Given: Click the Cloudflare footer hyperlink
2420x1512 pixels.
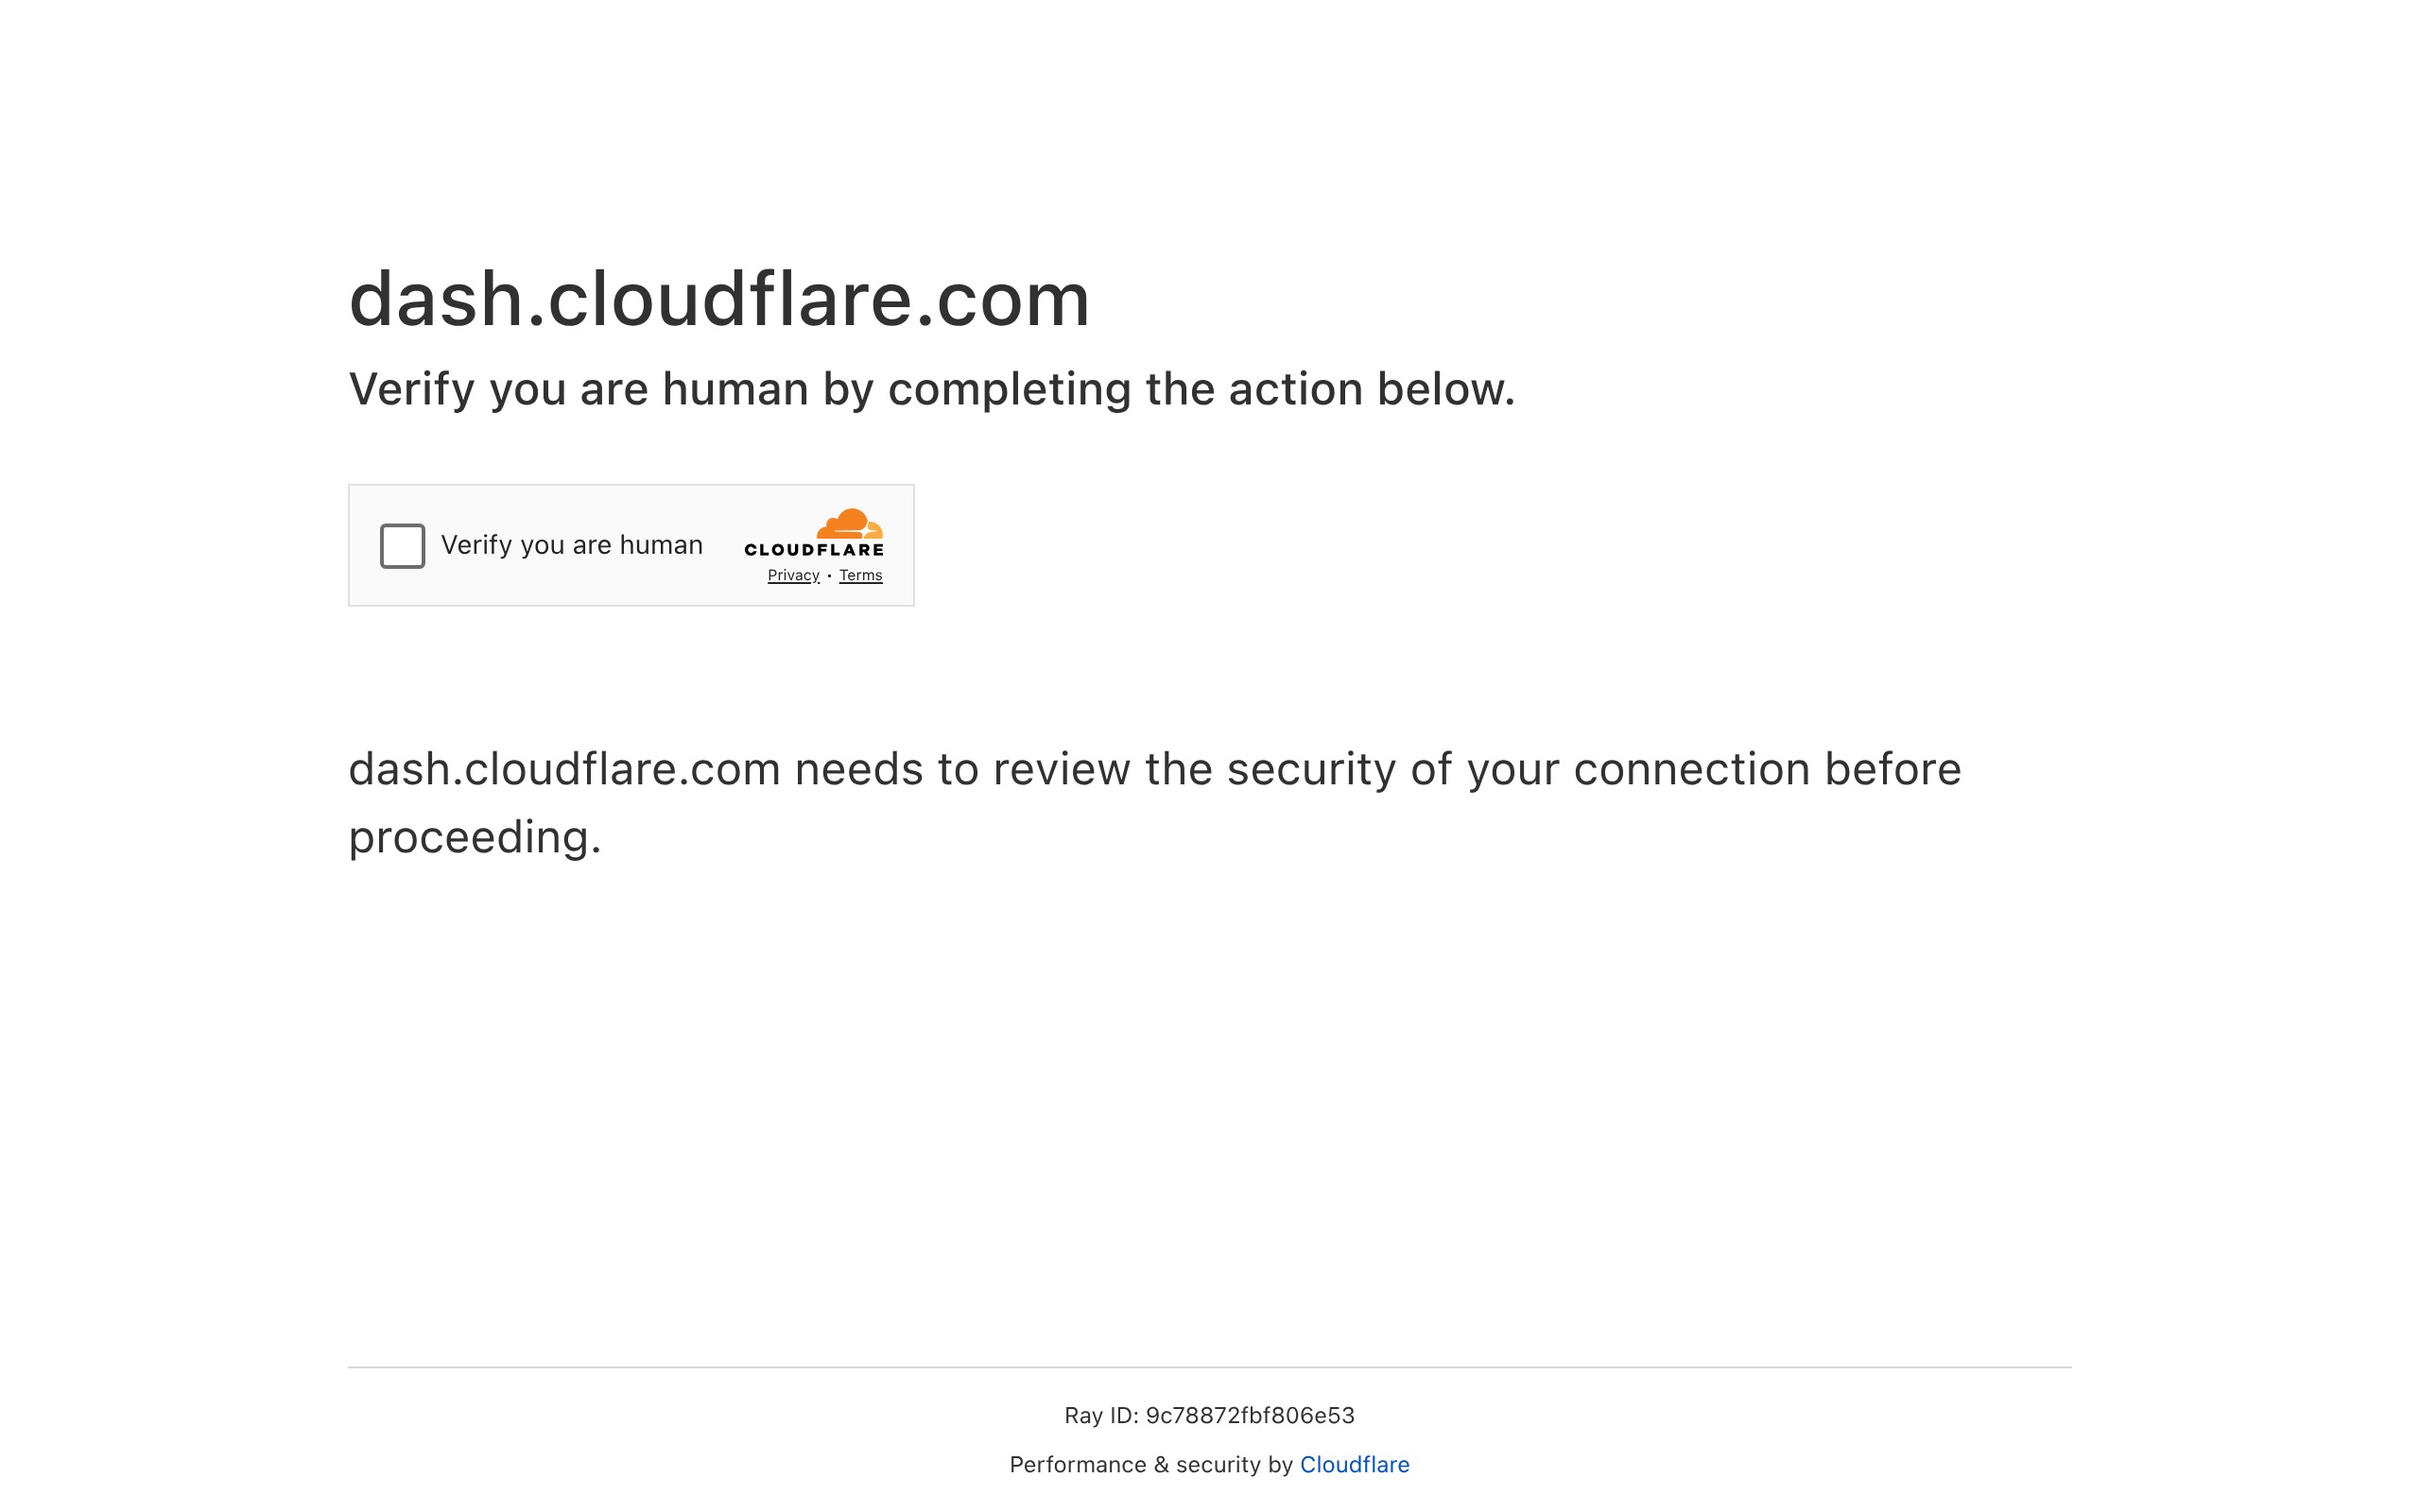Looking at the screenshot, I should click(x=1354, y=1463).
